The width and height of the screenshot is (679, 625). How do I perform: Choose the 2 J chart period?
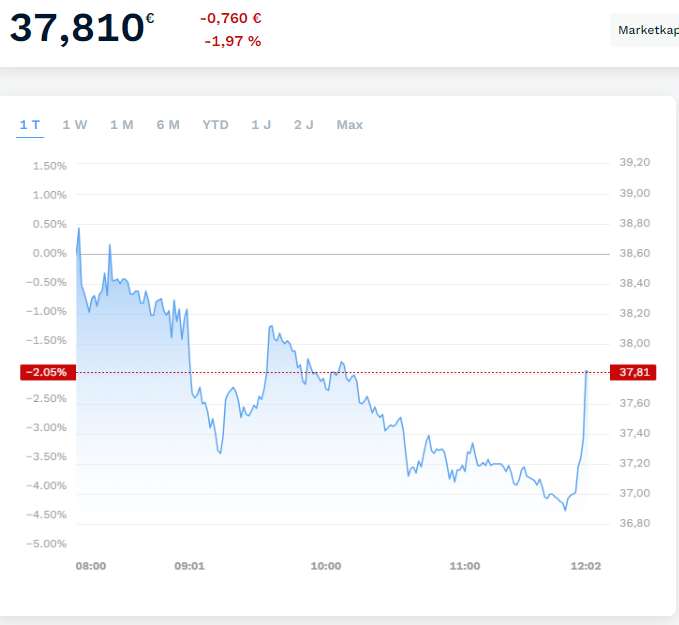(304, 125)
